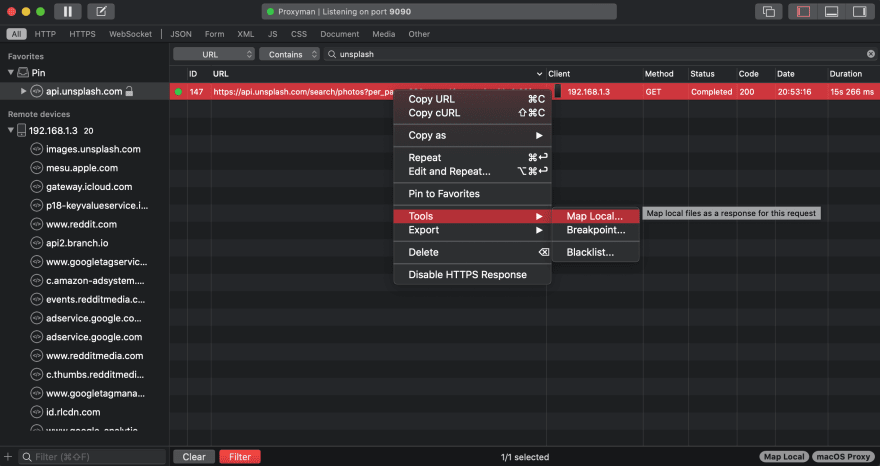Choose Copy URL from context menu

coord(473,99)
